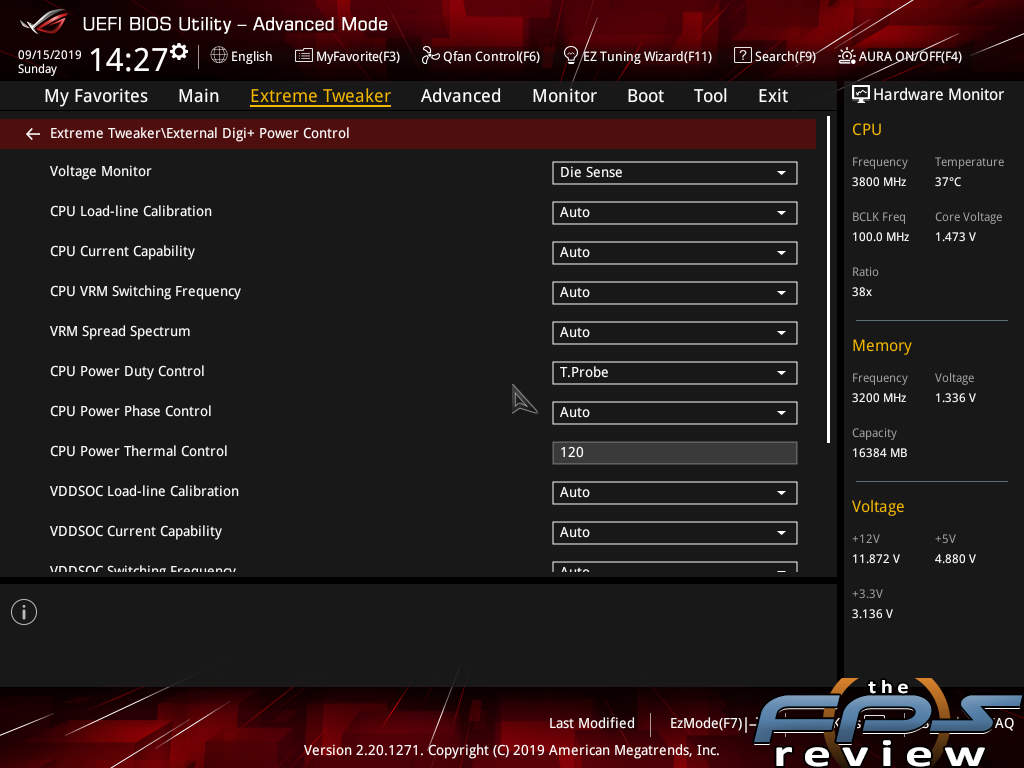Click the BCLK Freq value 100.0 MHz

click(x=880, y=236)
